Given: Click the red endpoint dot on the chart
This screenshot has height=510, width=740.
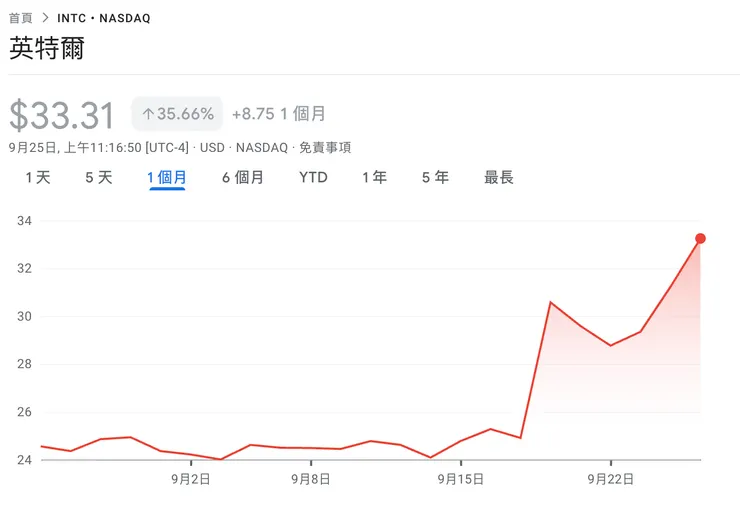Looking at the screenshot, I should coord(700,238).
